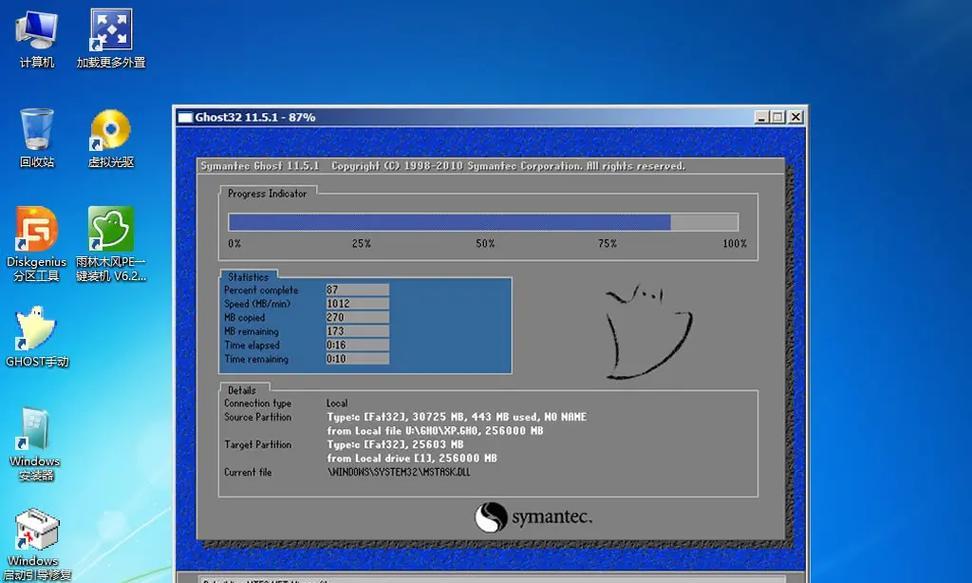This screenshot has width=972, height=583.
Task: Click the Symantec Ghost copyright header text
Action: (x=443, y=166)
